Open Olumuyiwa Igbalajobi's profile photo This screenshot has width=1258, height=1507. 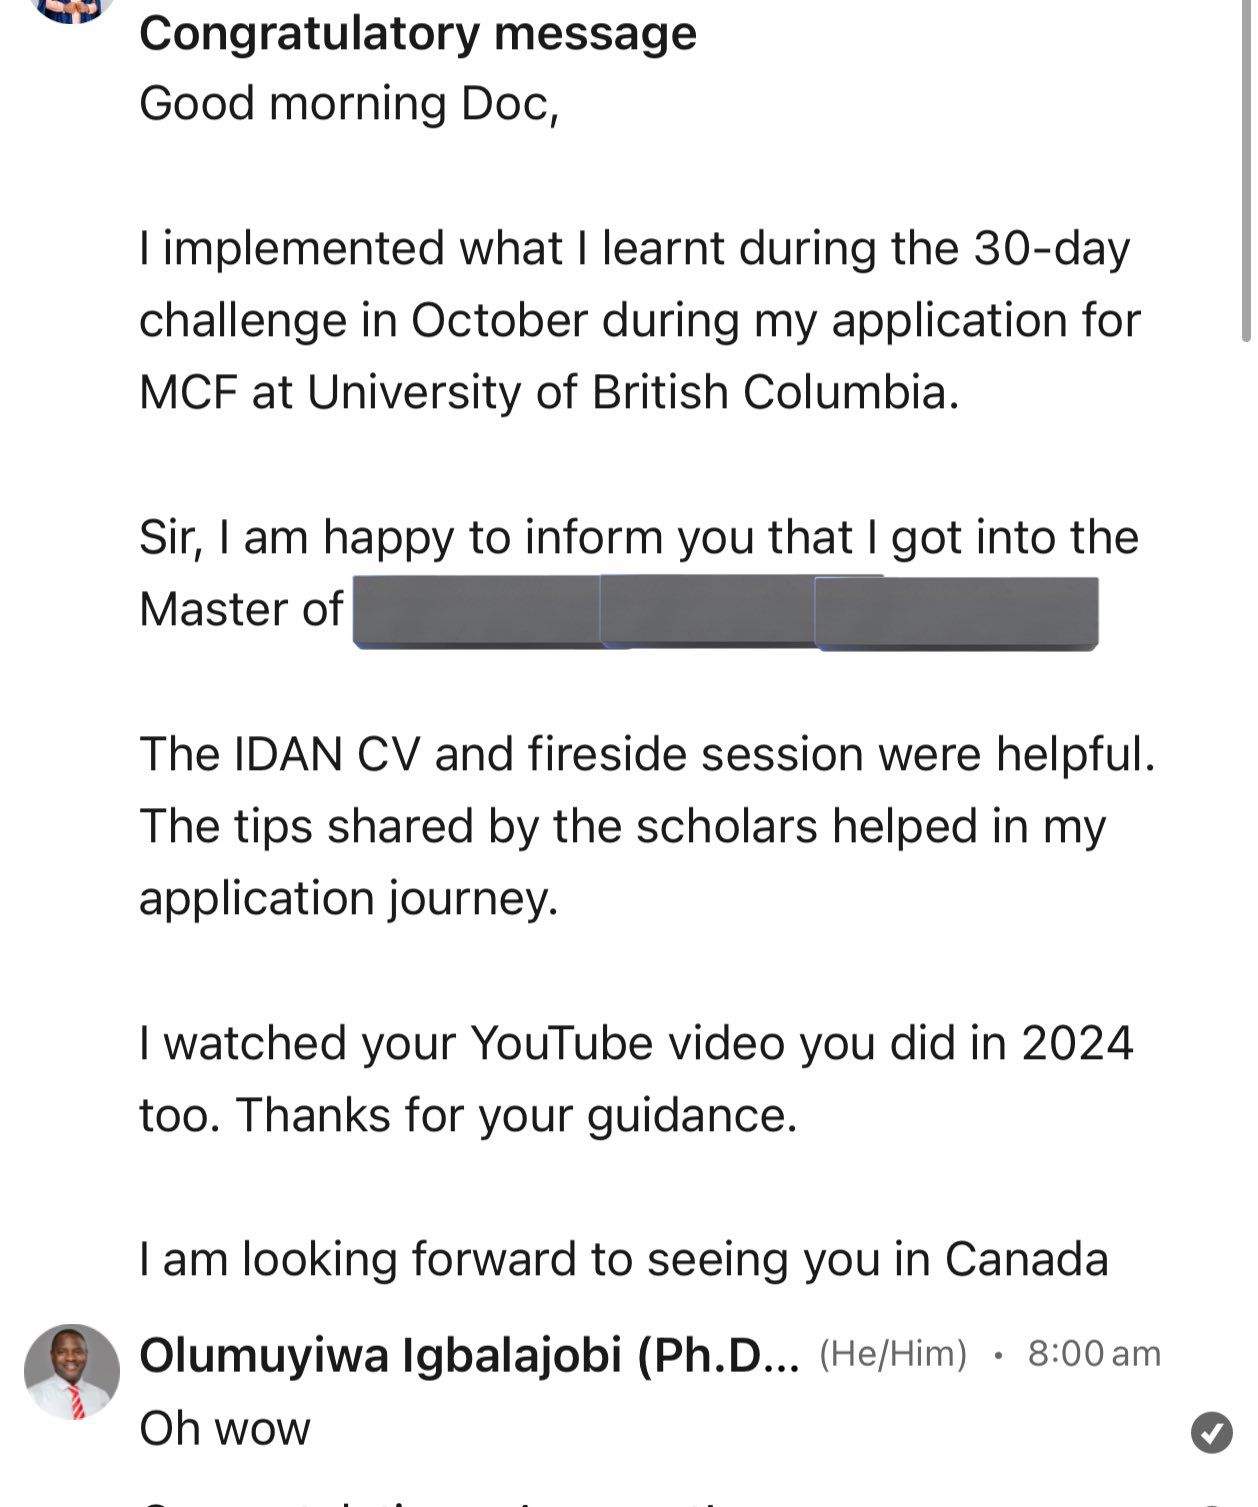click(72, 1372)
